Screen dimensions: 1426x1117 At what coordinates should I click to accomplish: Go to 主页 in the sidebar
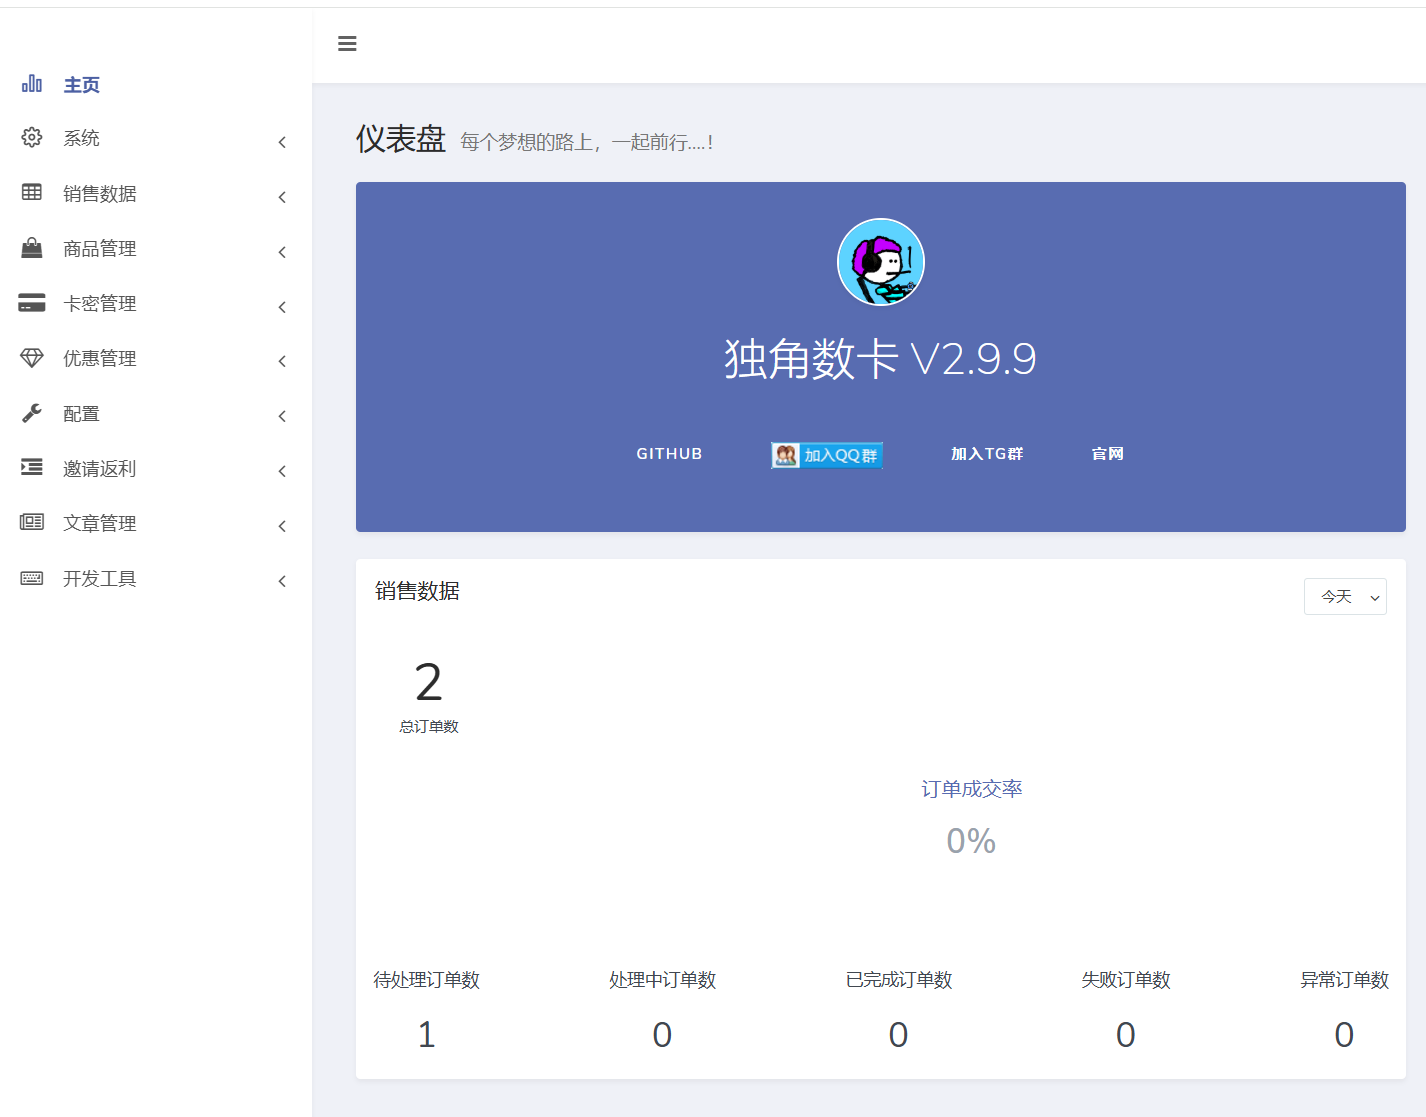click(x=82, y=85)
